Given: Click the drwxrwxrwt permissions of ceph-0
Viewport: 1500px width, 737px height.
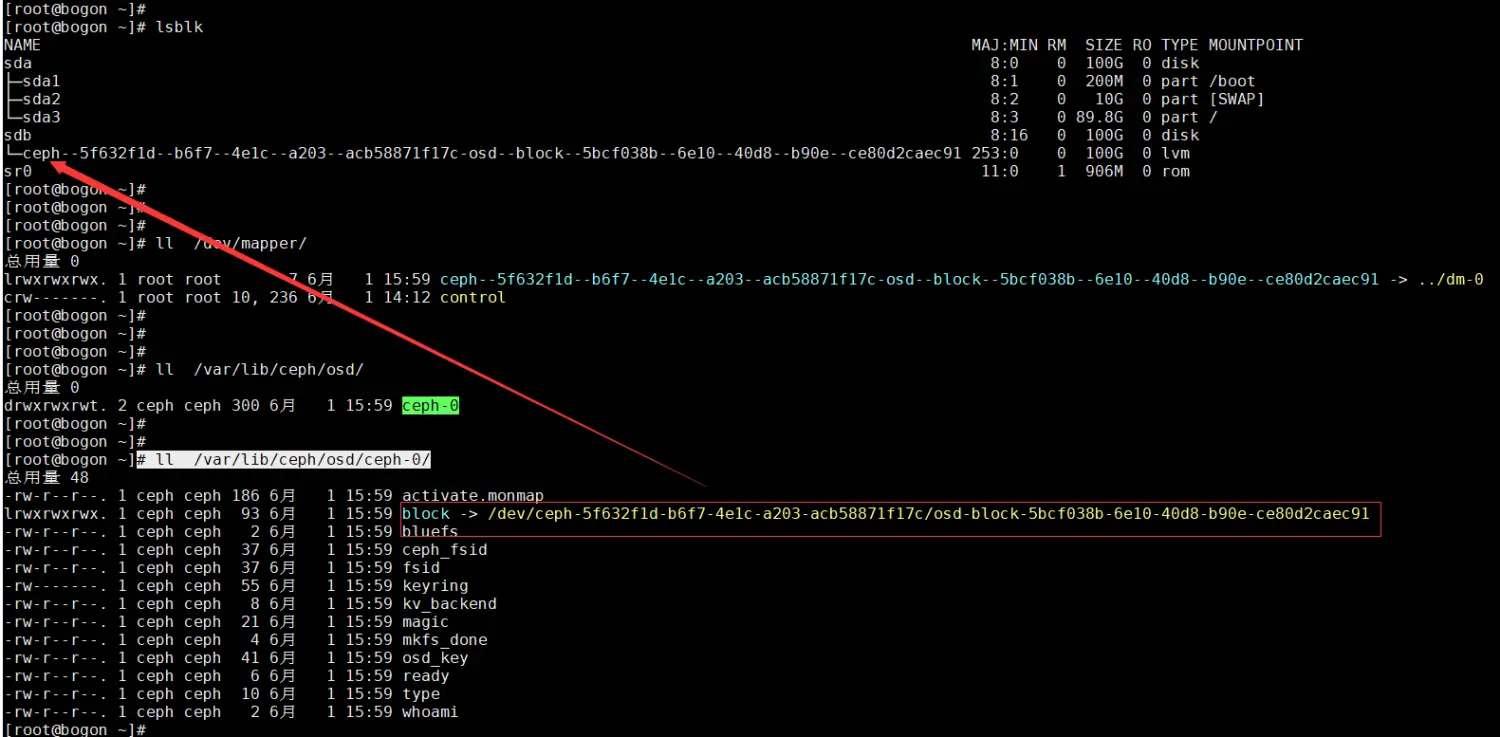Looking at the screenshot, I should (x=56, y=405).
